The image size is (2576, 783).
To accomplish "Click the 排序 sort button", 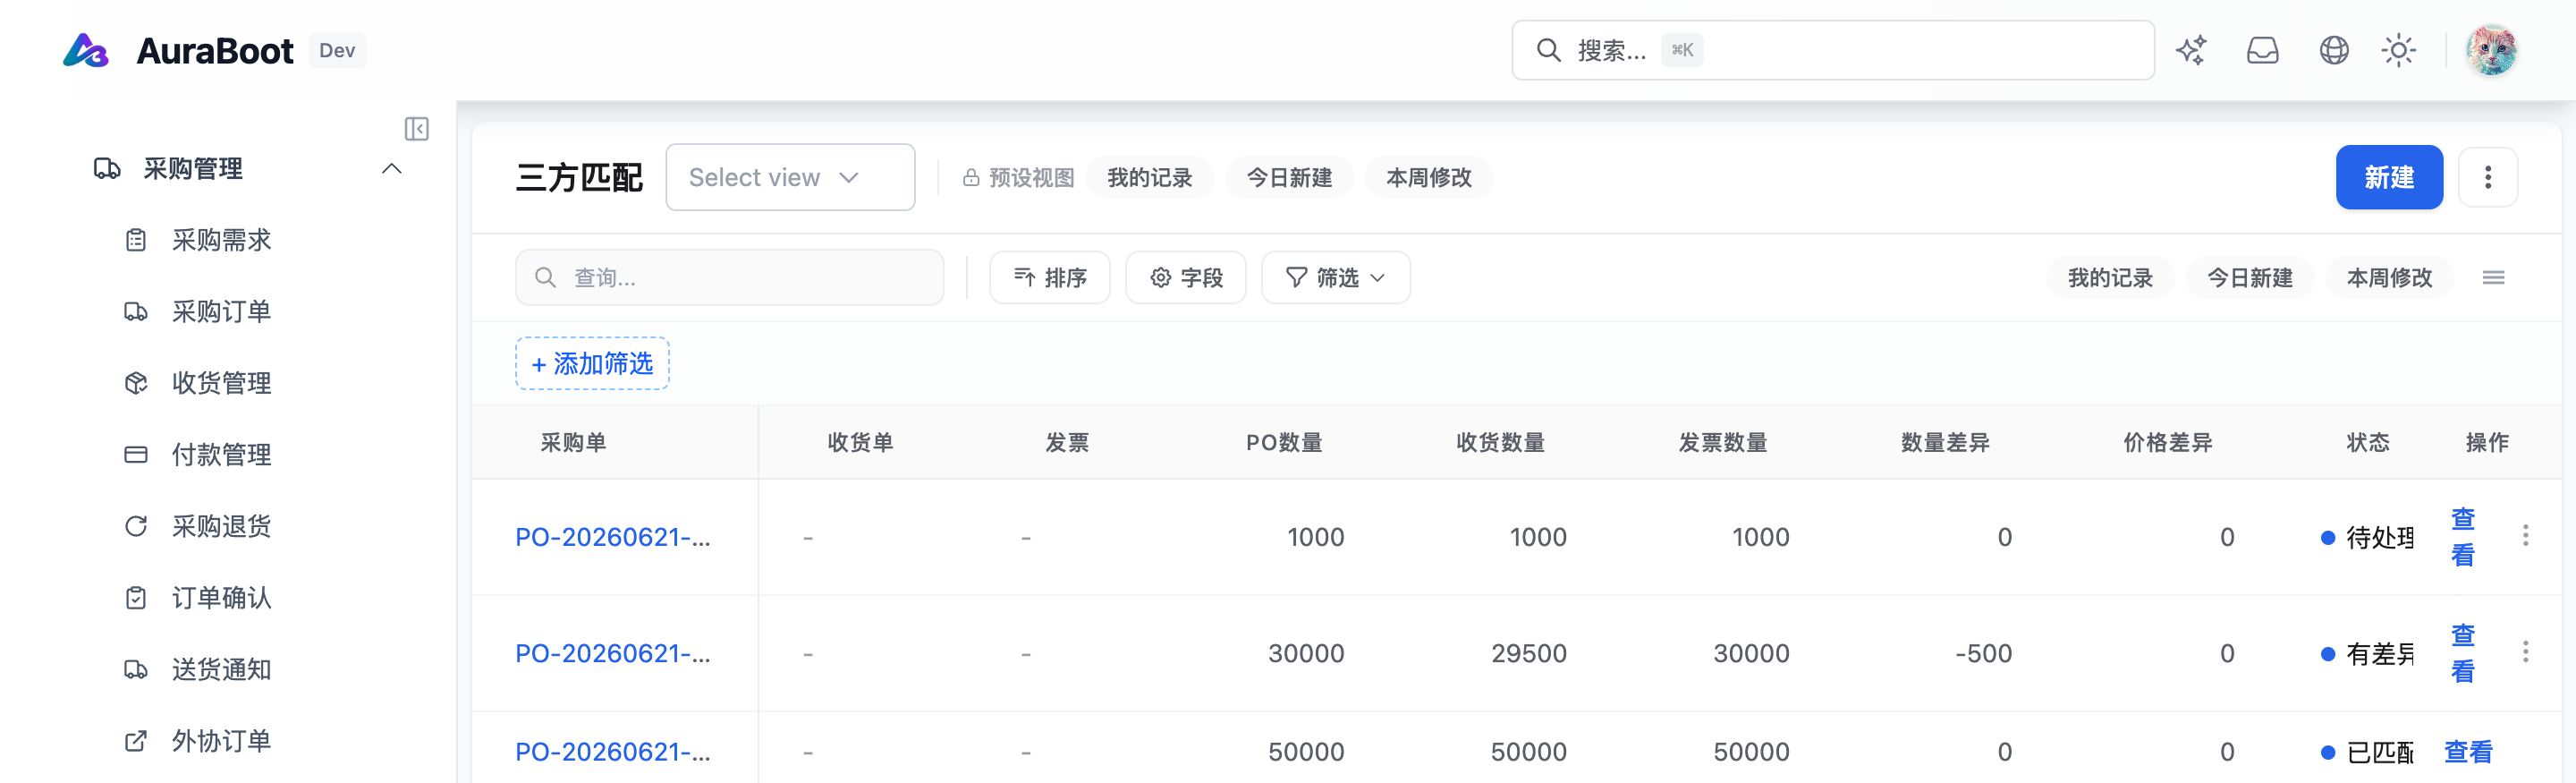I will [1049, 277].
